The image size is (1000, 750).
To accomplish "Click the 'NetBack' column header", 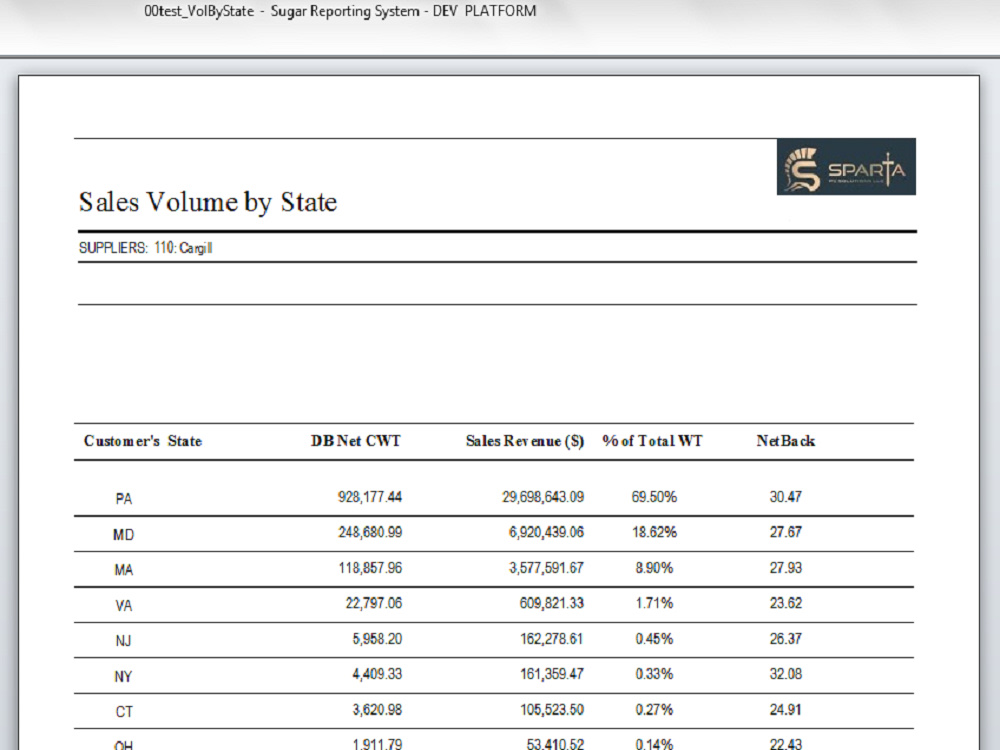I will coord(786,441).
